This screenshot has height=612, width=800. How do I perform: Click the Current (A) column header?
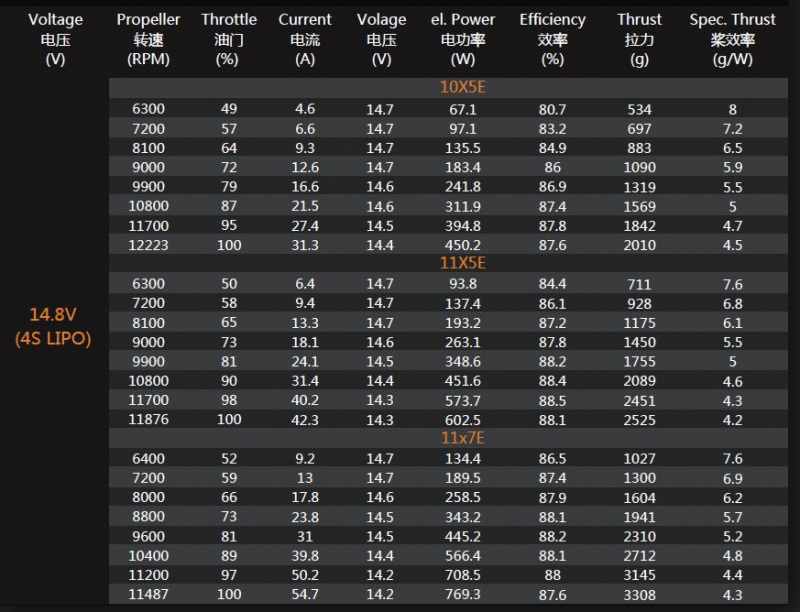[x=305, y=39]
